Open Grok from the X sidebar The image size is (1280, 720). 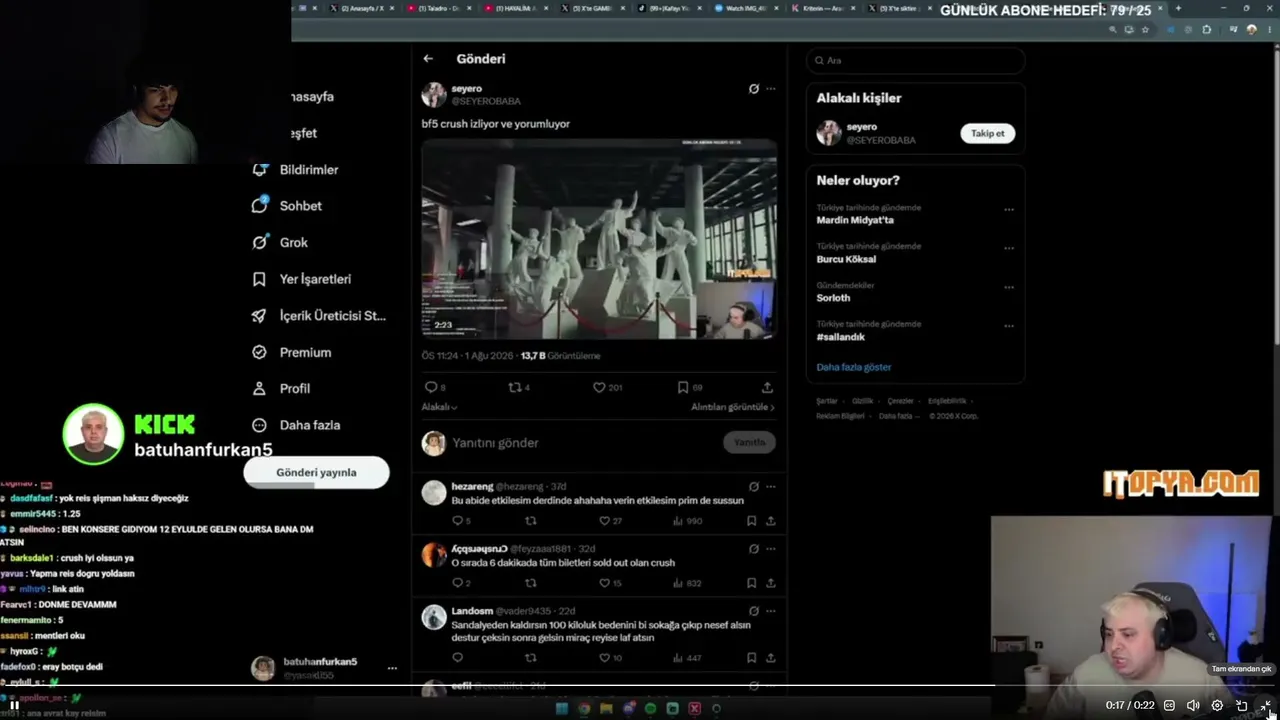(280, 242)
